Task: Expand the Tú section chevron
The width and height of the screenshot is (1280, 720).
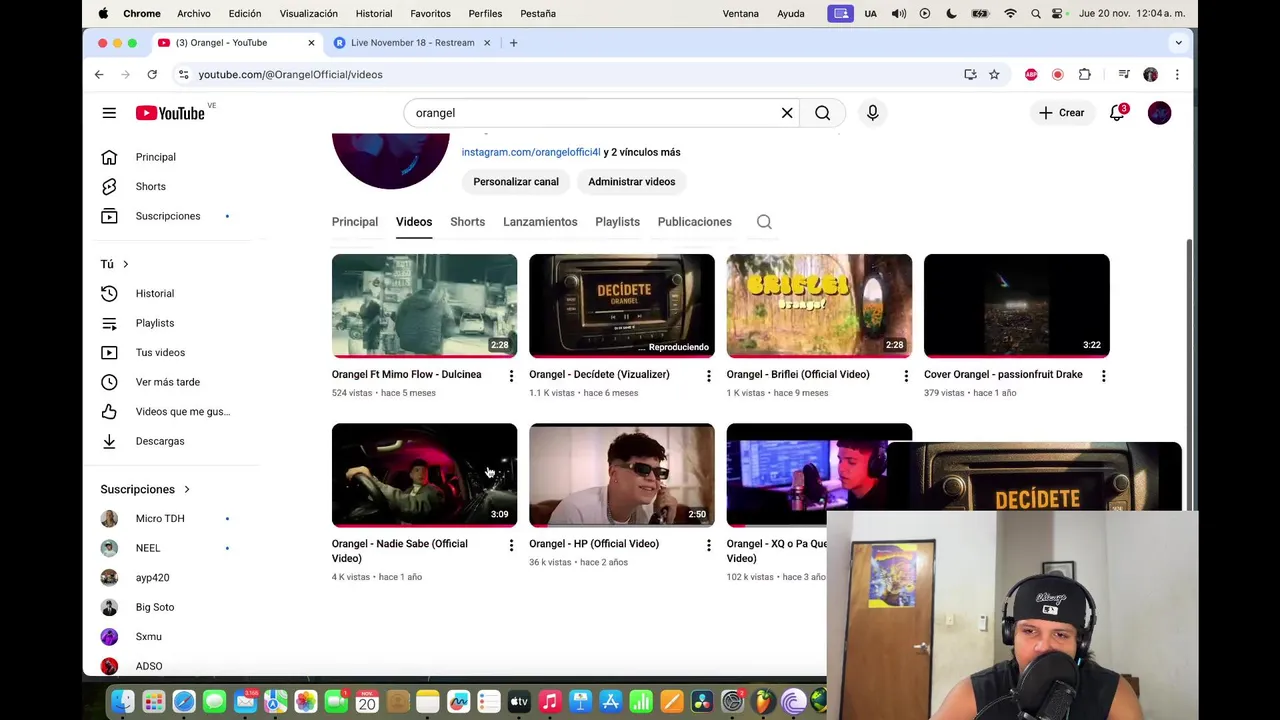Action: tap(125, 264)
